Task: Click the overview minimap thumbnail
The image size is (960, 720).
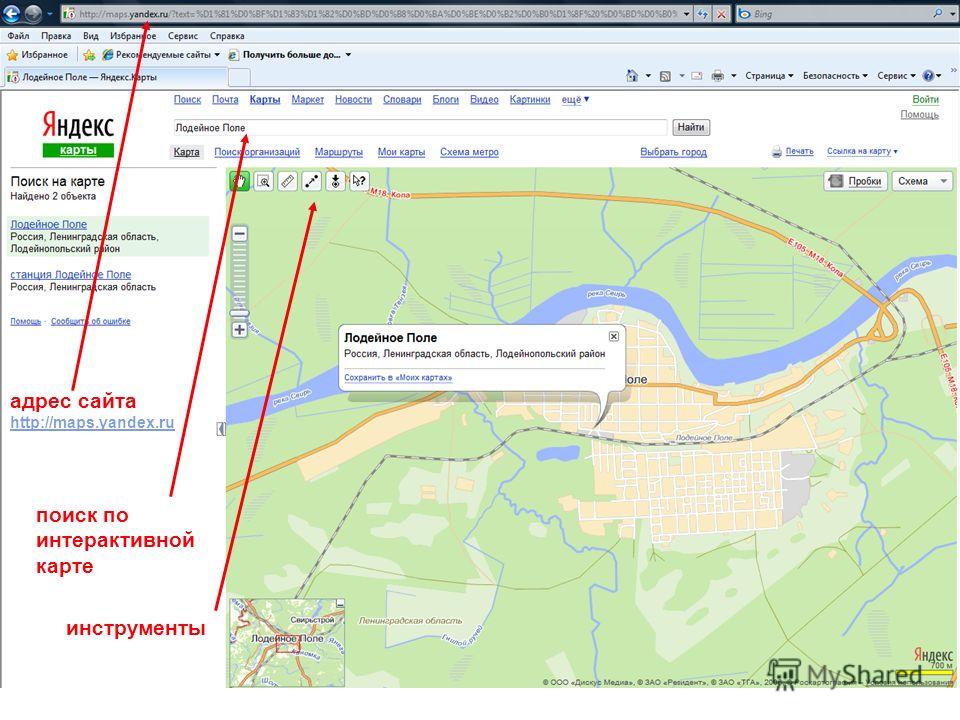Action: 287,642
